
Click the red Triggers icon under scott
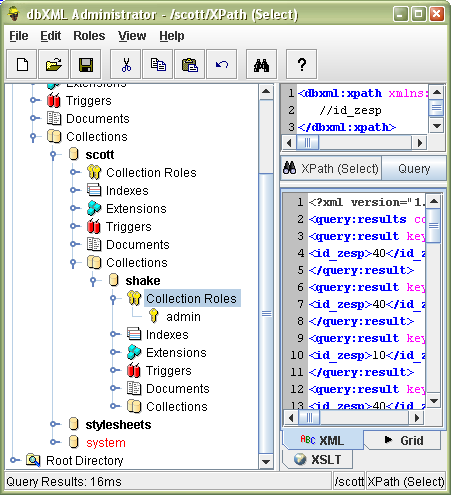94,226
